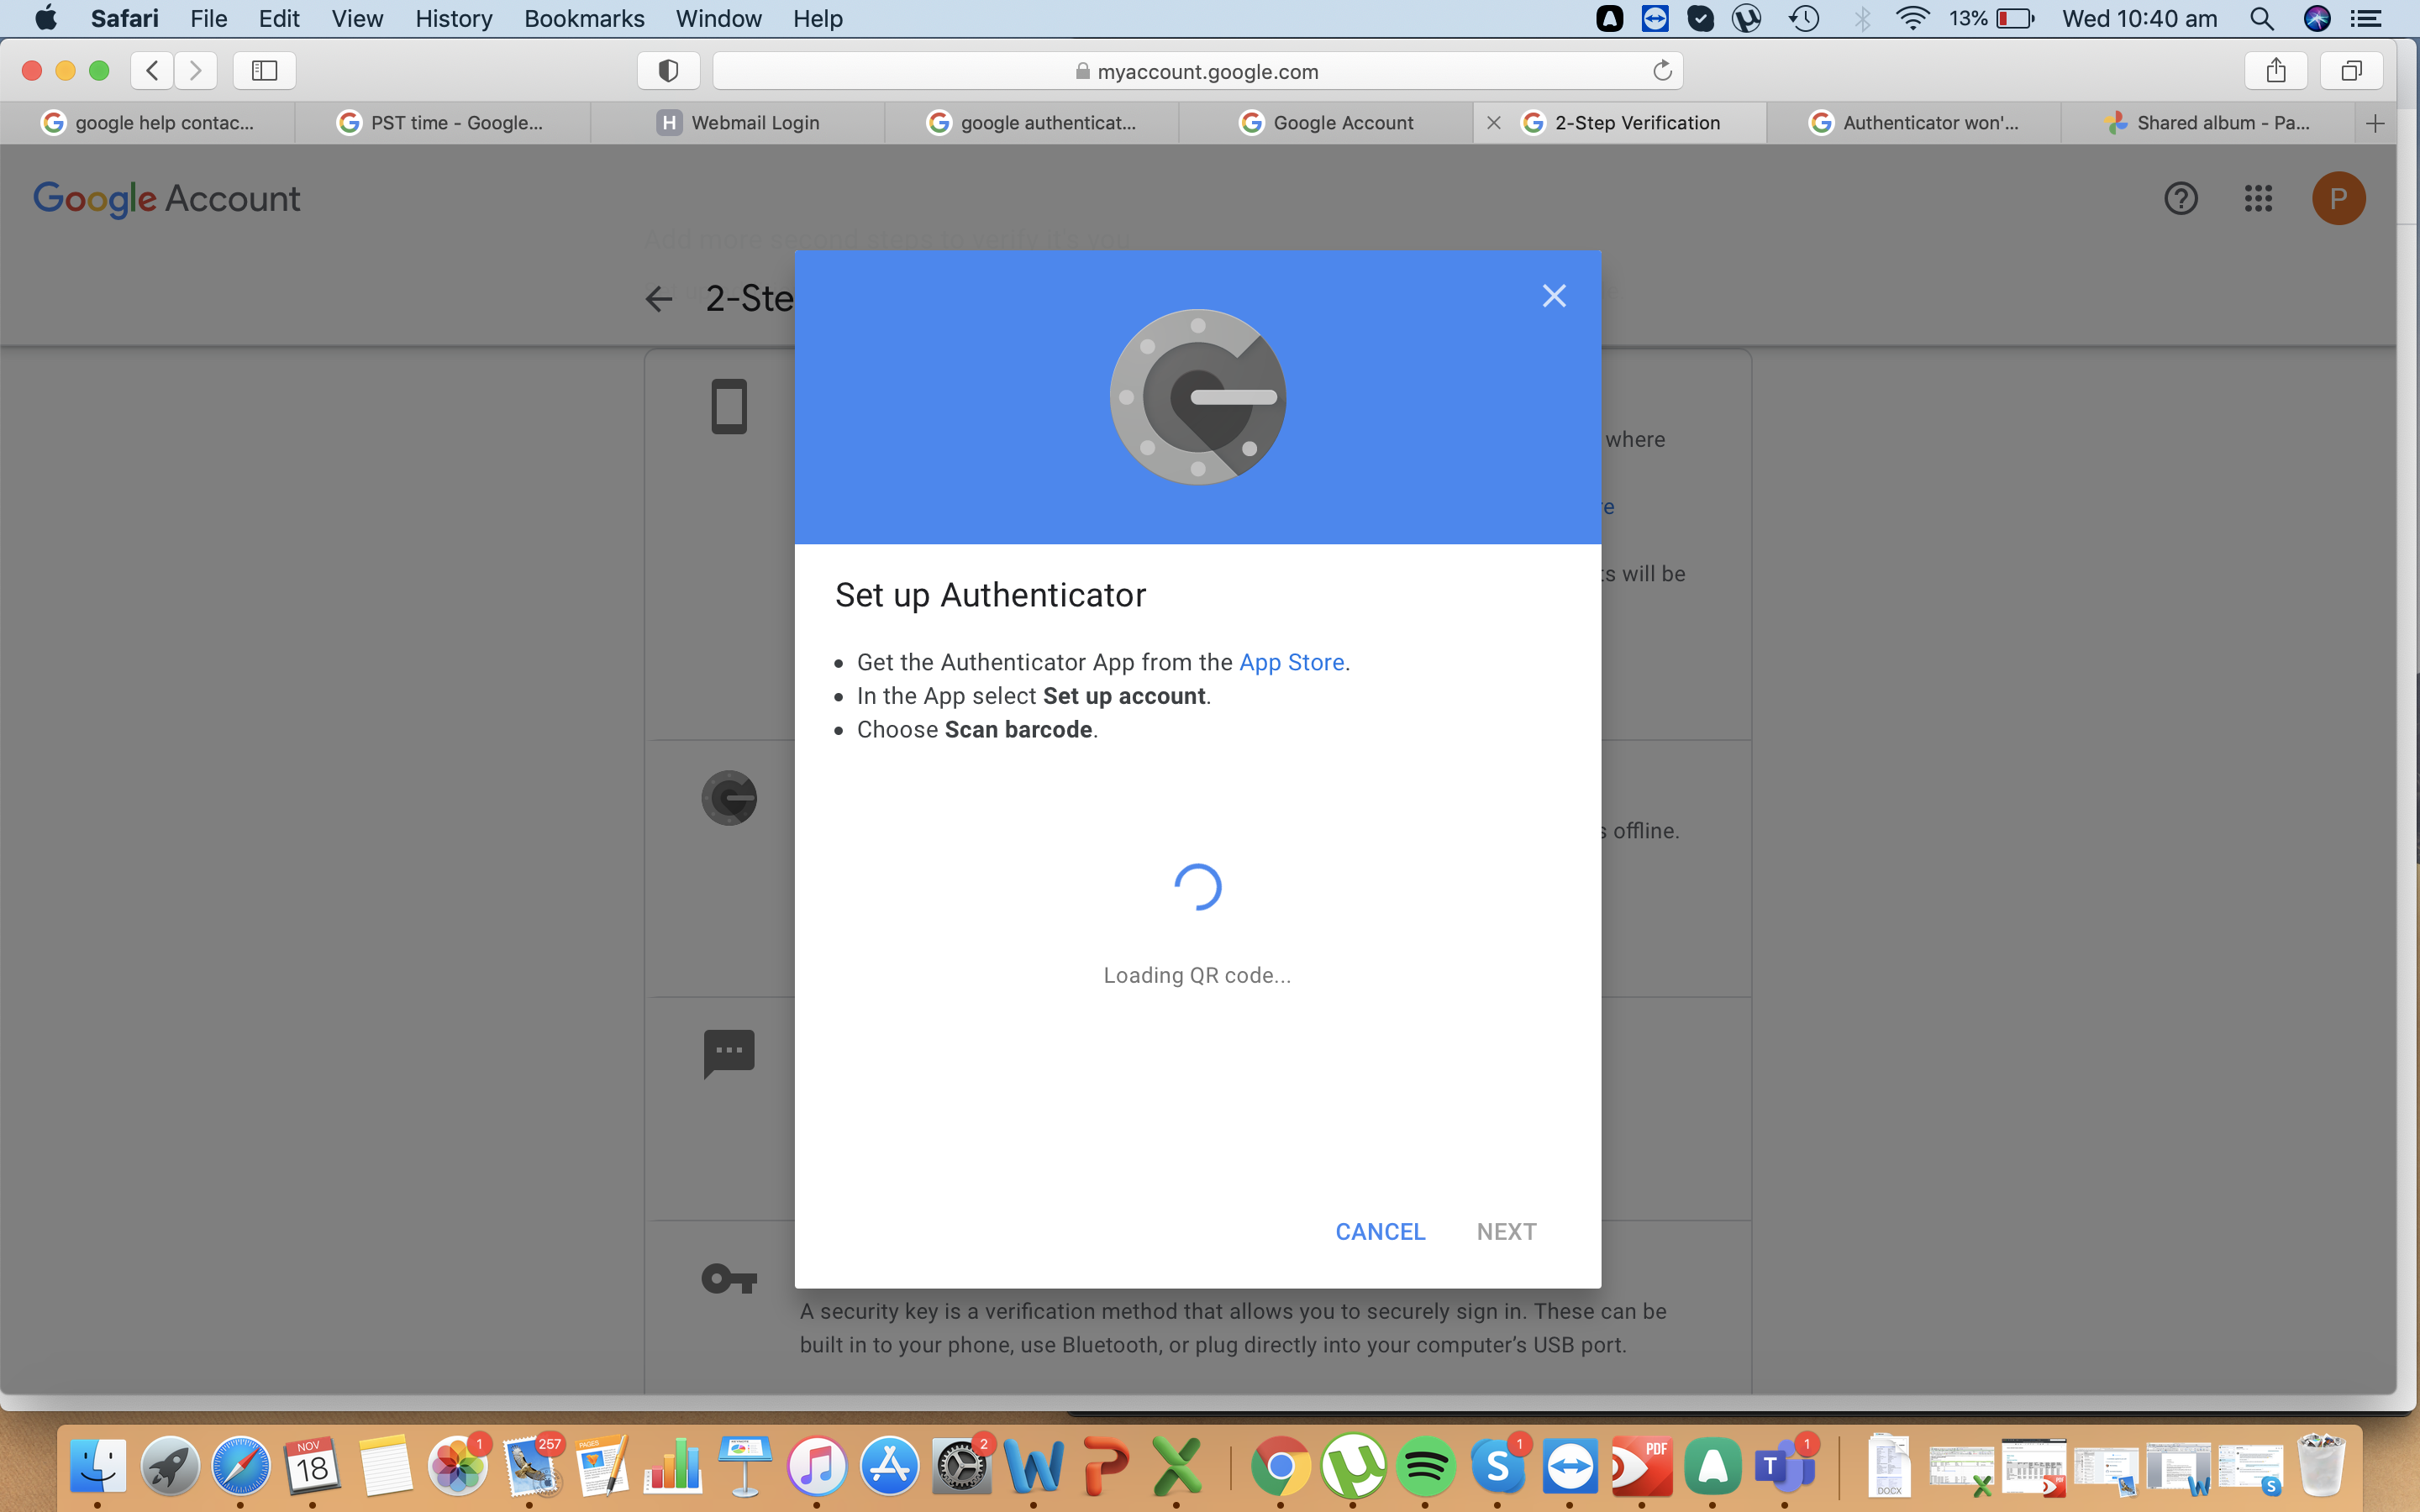Screen dimensions: 2420x1512
Task: Open the Time Machine menu bar icon
Action: [x=1805, y=18]
